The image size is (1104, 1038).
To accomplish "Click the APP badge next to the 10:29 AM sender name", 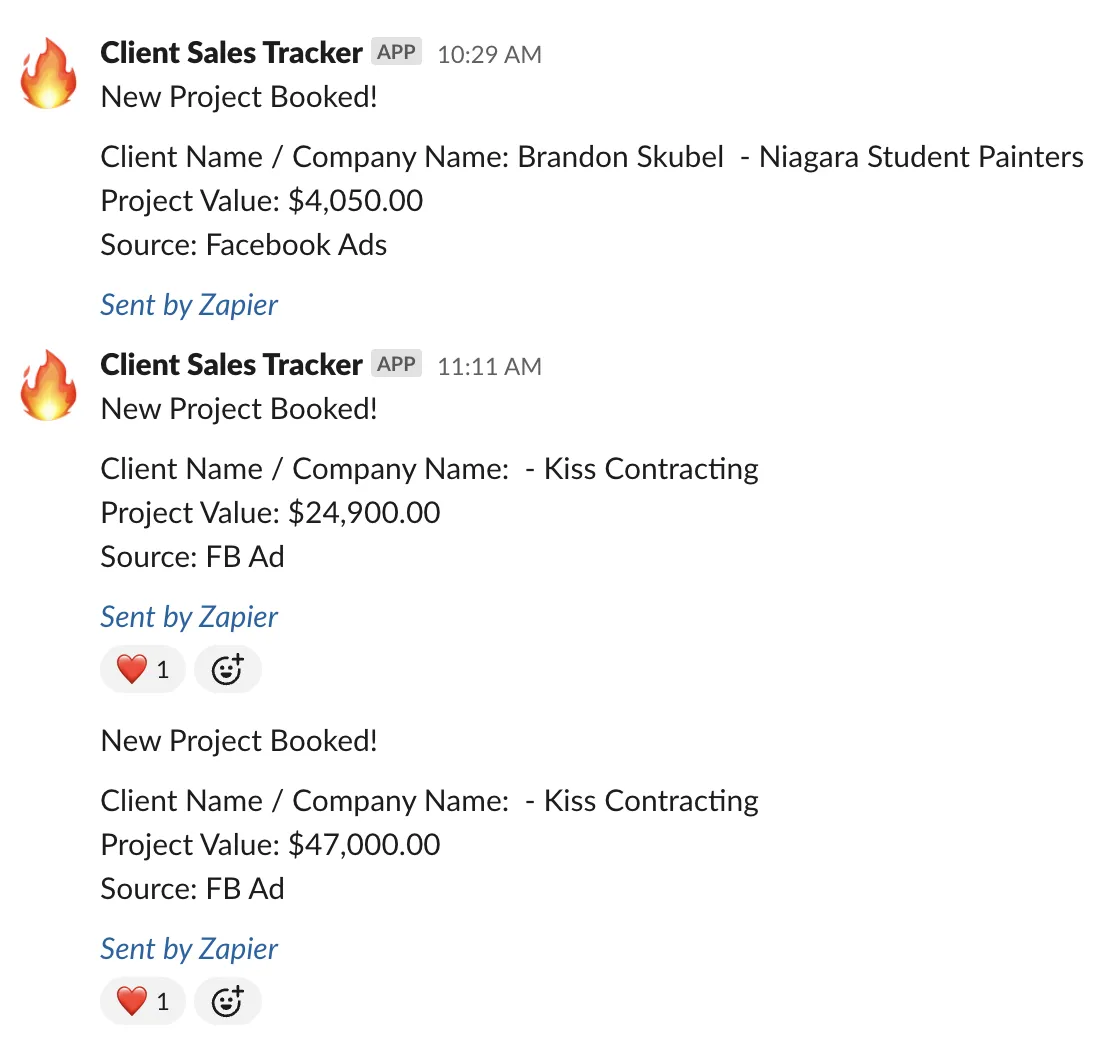I will coord(396,51).
